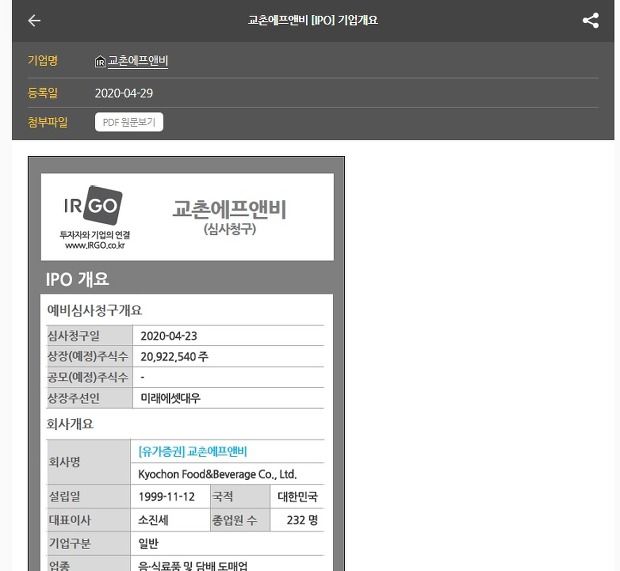The image size is (620, 571).
Task: Select the underwriter 미래에셋대우
Action: (170, 398)
